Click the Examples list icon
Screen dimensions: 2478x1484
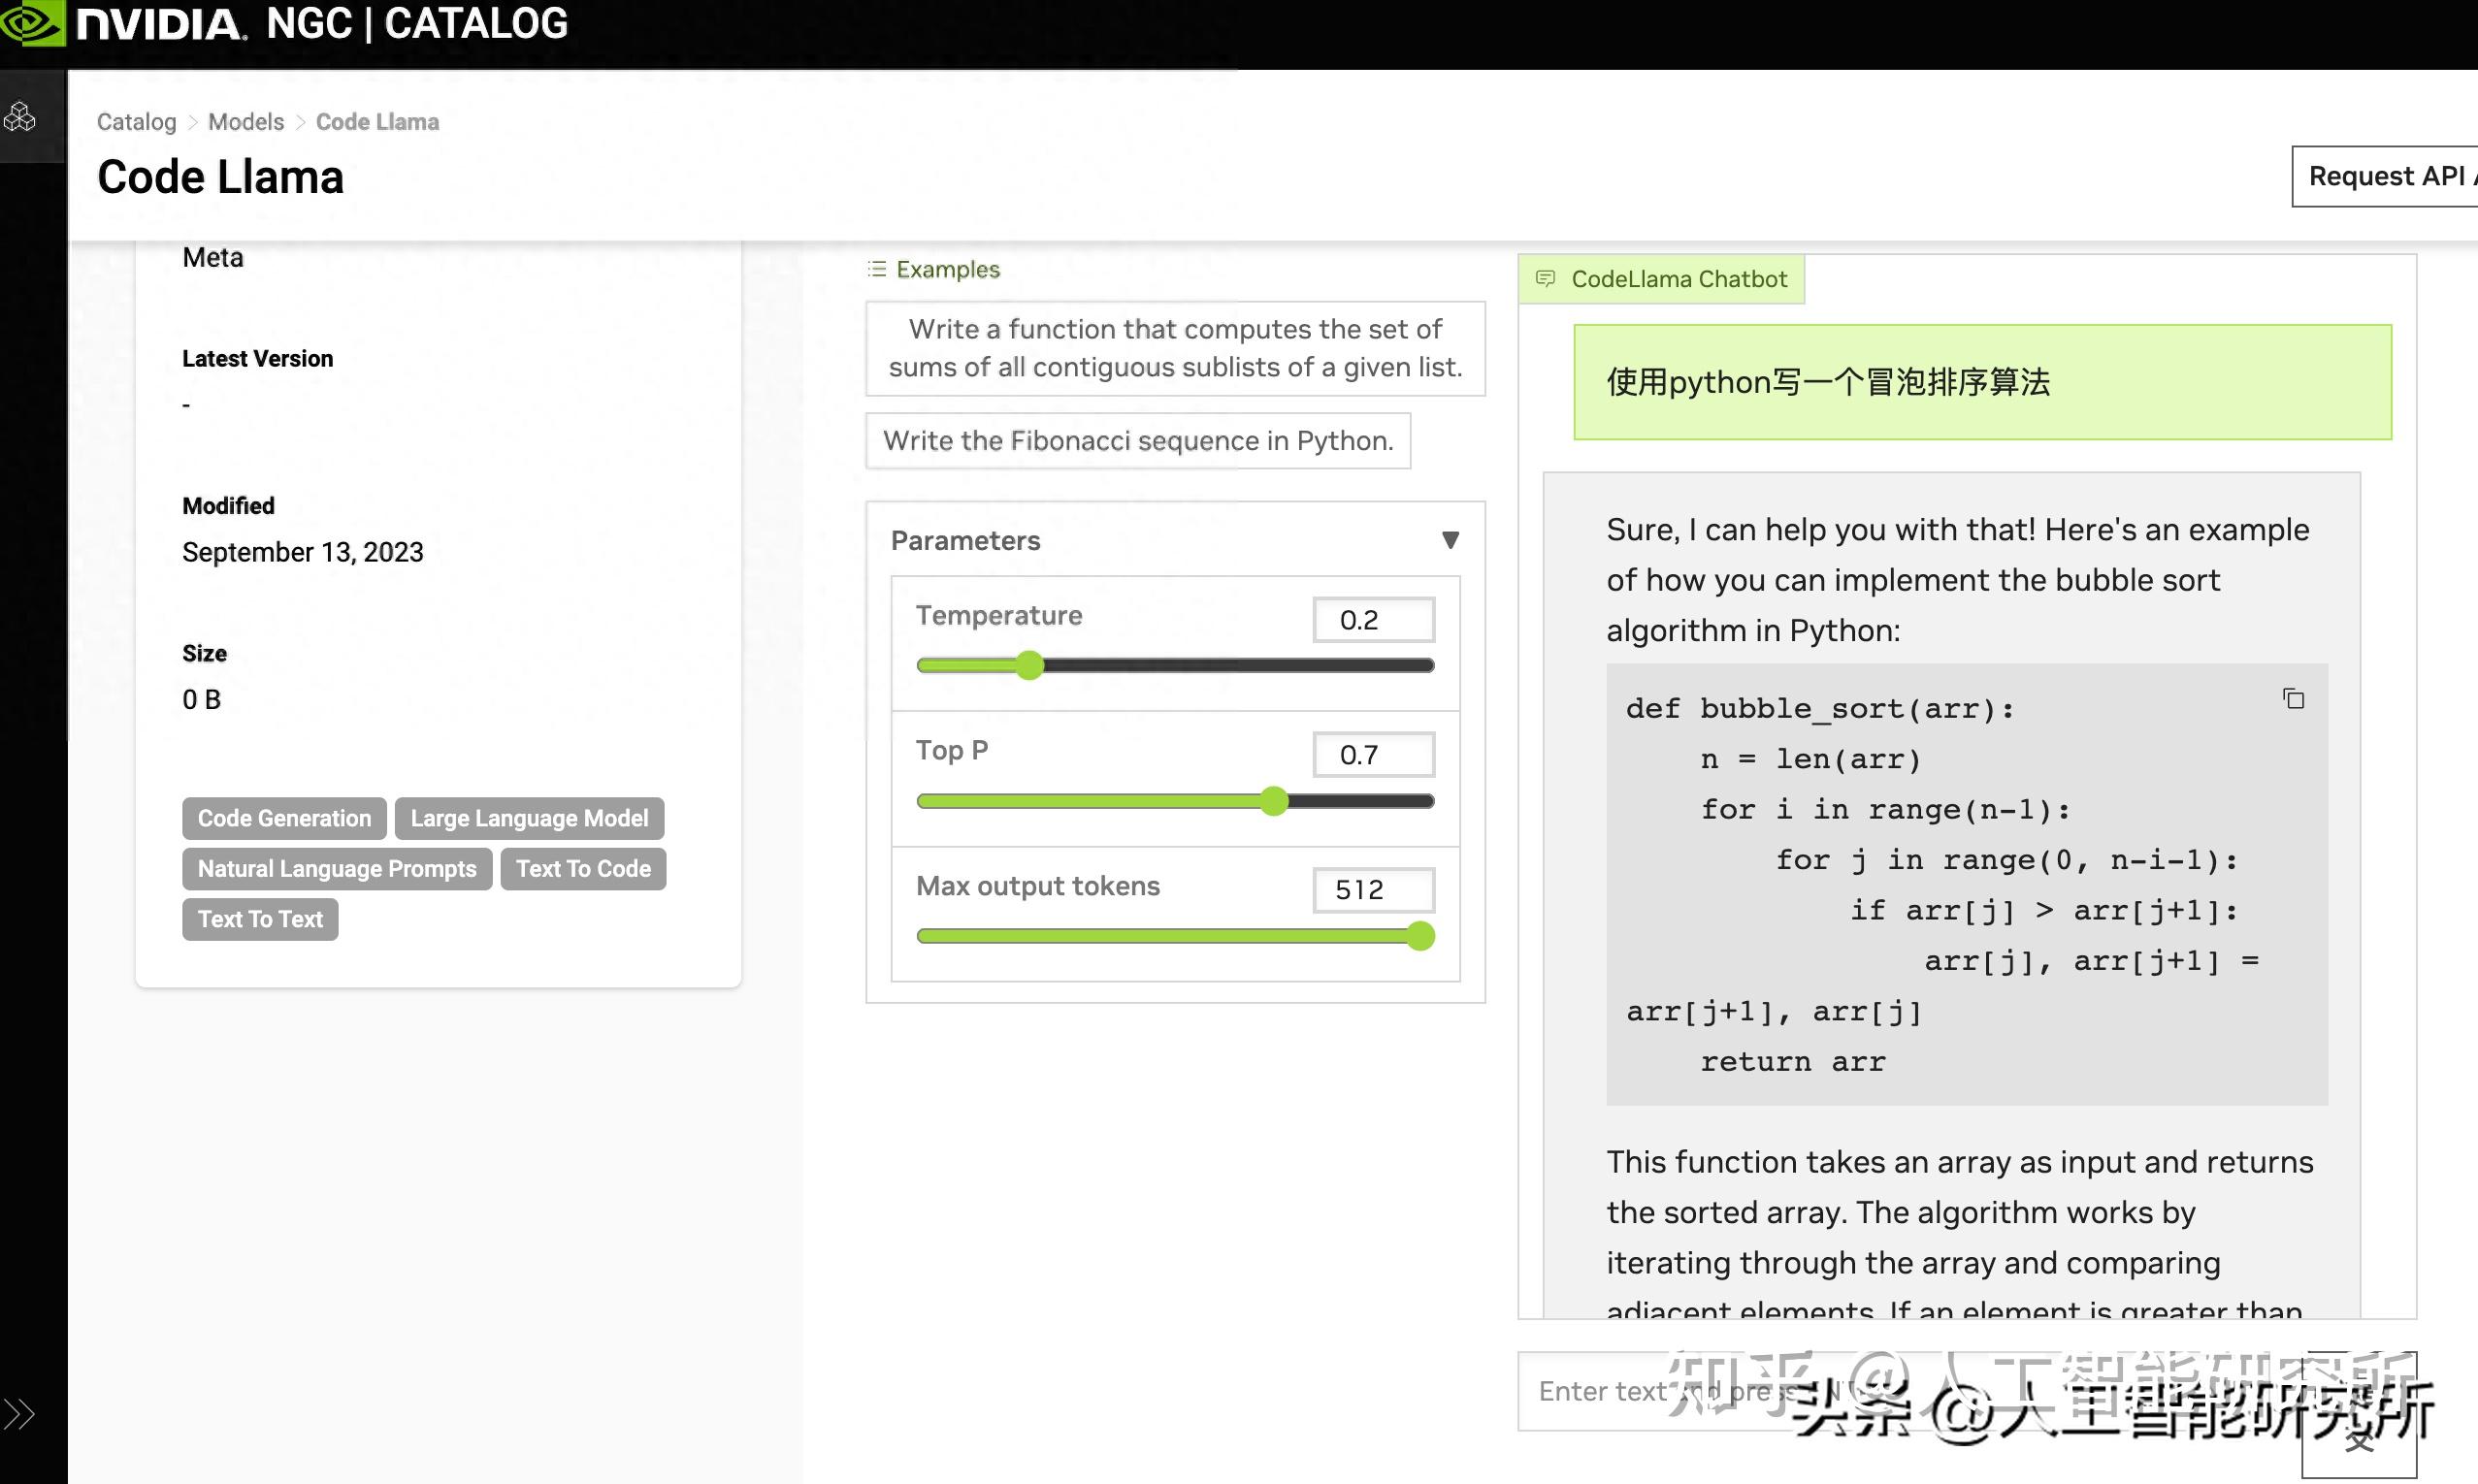tap(877, 269)
